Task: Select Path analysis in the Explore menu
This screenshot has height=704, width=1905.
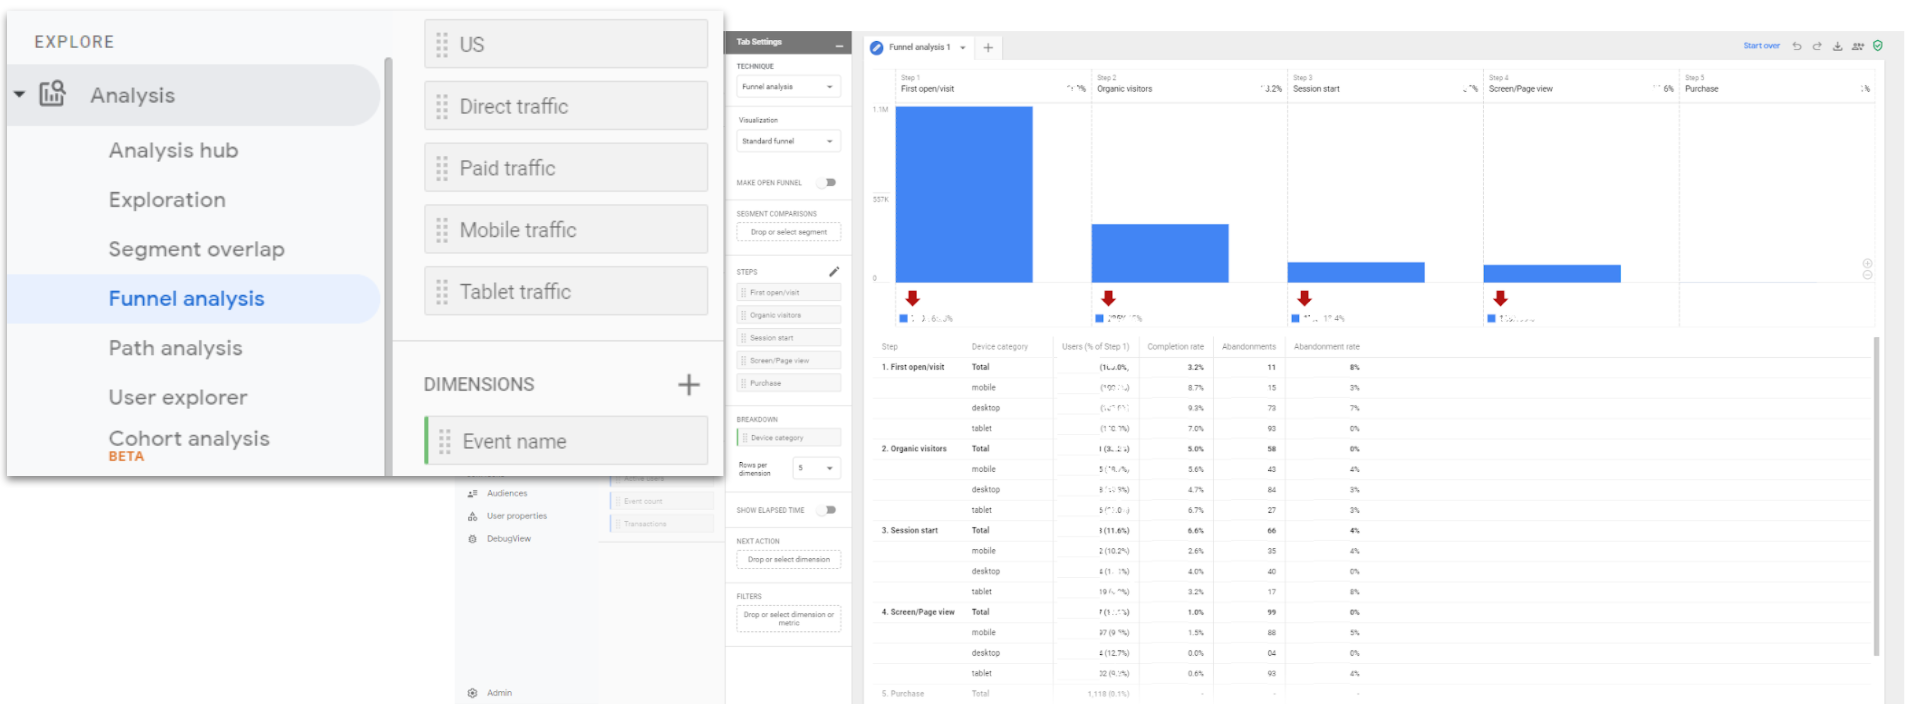Action: point(176,348)
